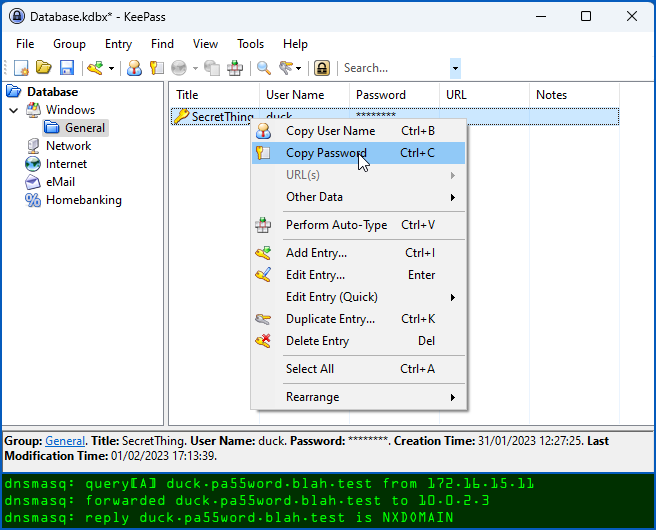Screen dimensions: 656x530
Task: Expand the Rearrange submenu
Action: point(359,397)
